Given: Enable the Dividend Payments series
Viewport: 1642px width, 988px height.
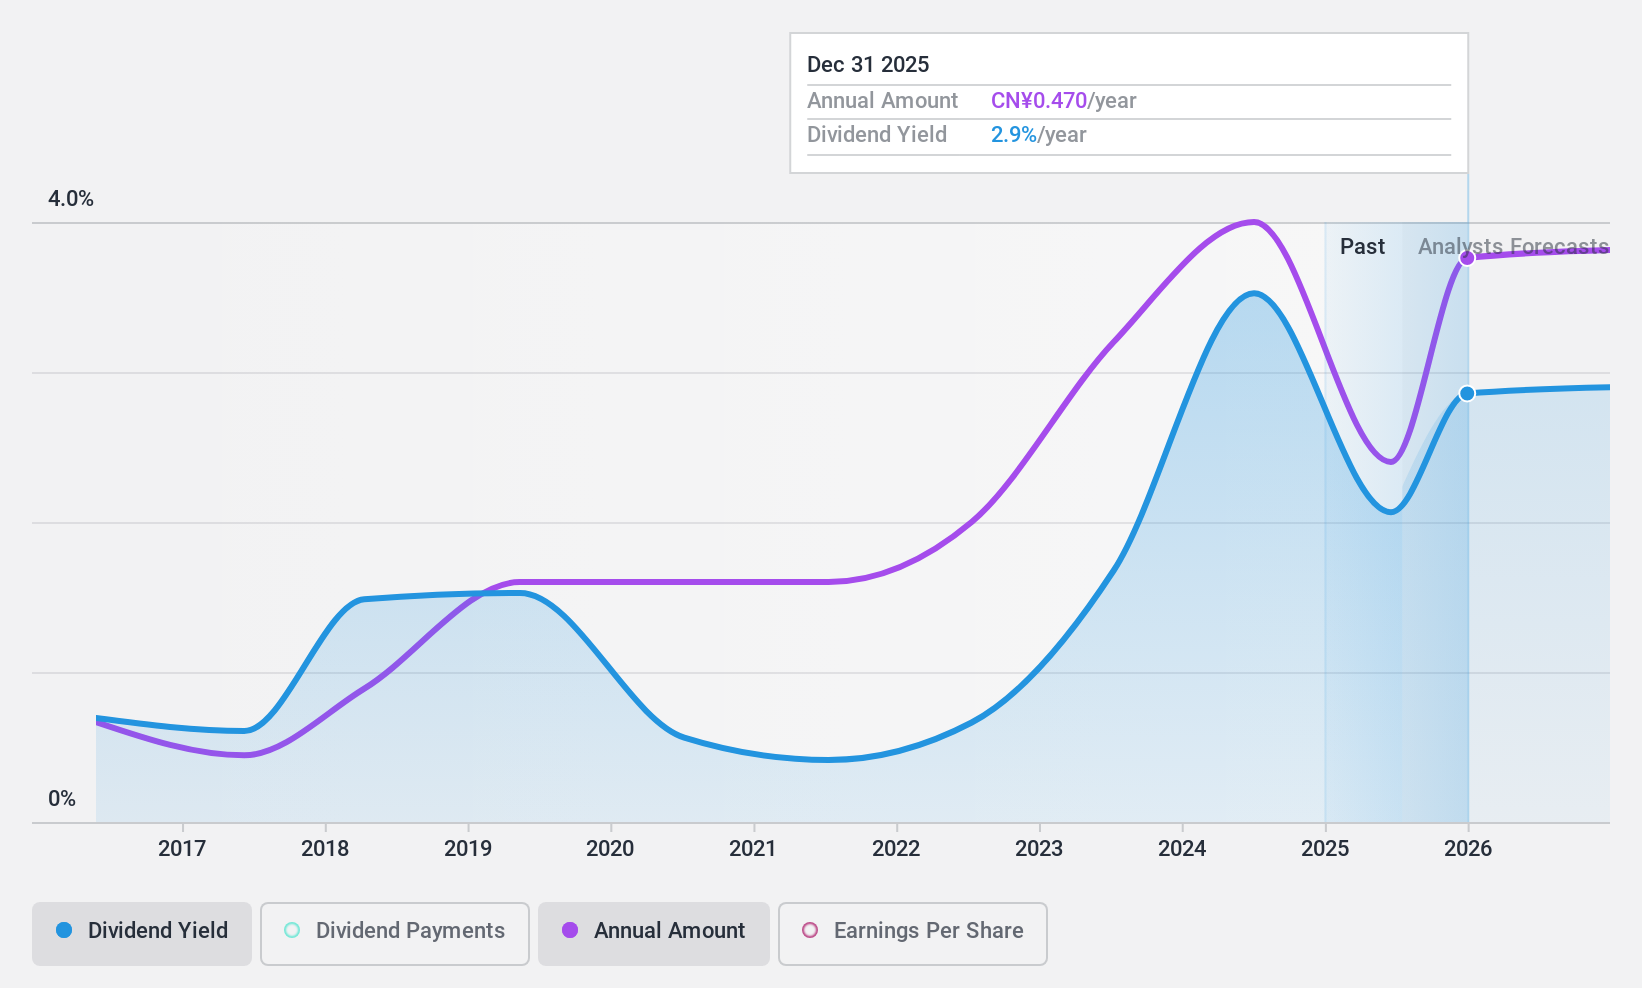Looking at the screenshot, I should pyautogui.click(x=395, y=934).
